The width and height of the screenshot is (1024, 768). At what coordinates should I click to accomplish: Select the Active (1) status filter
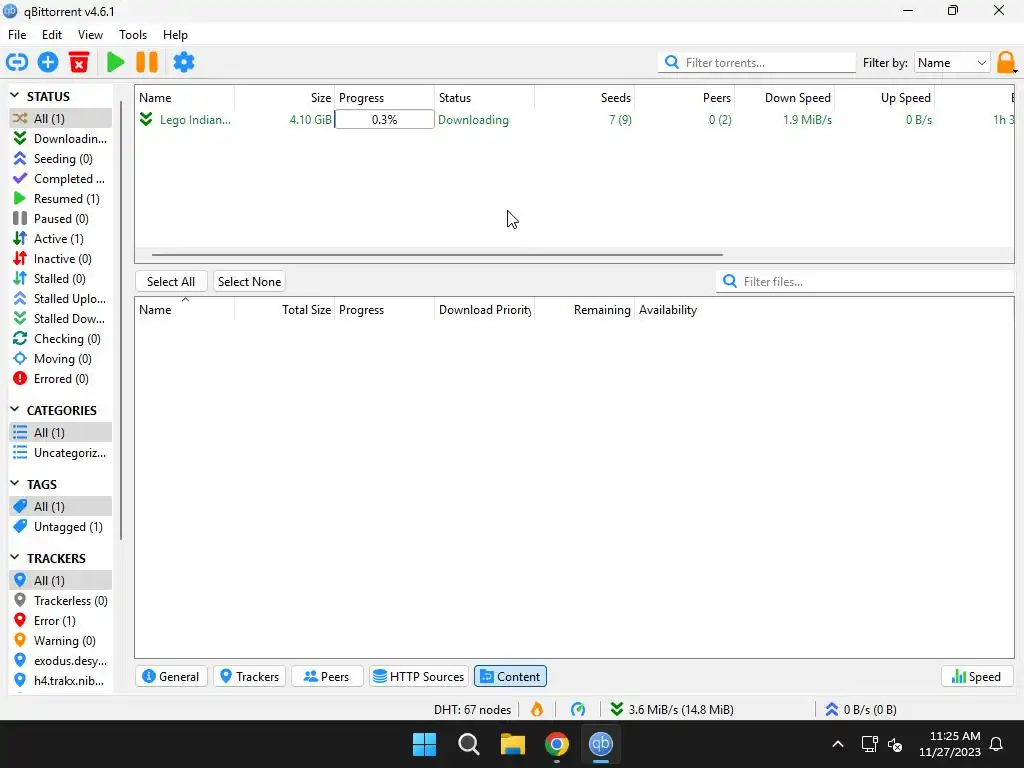click(61, 239)
